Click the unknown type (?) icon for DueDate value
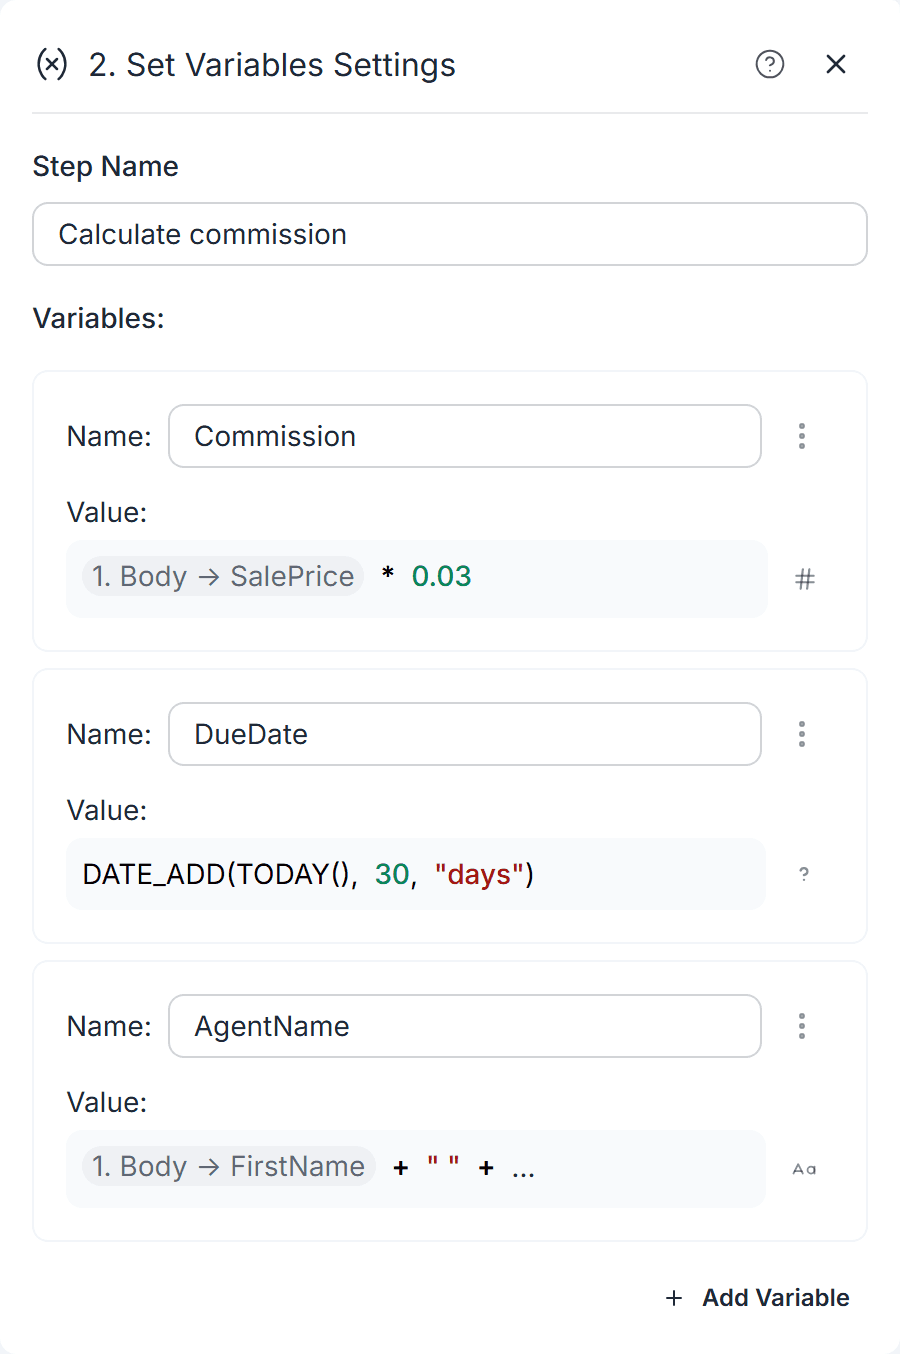 click(804, 874)
